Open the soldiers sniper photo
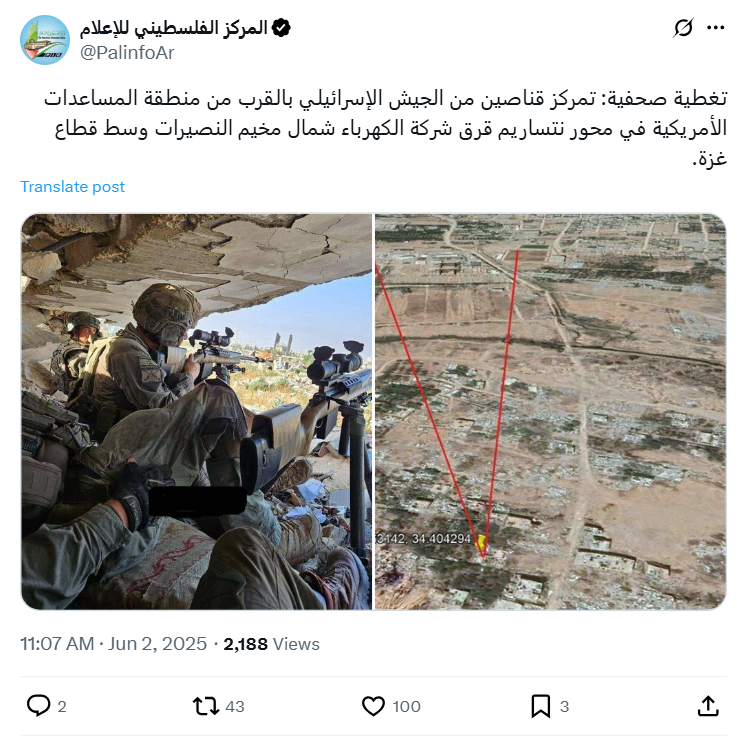Image resolution: width=747 pixels, height=736 pixels. click(x=196, y=412)
